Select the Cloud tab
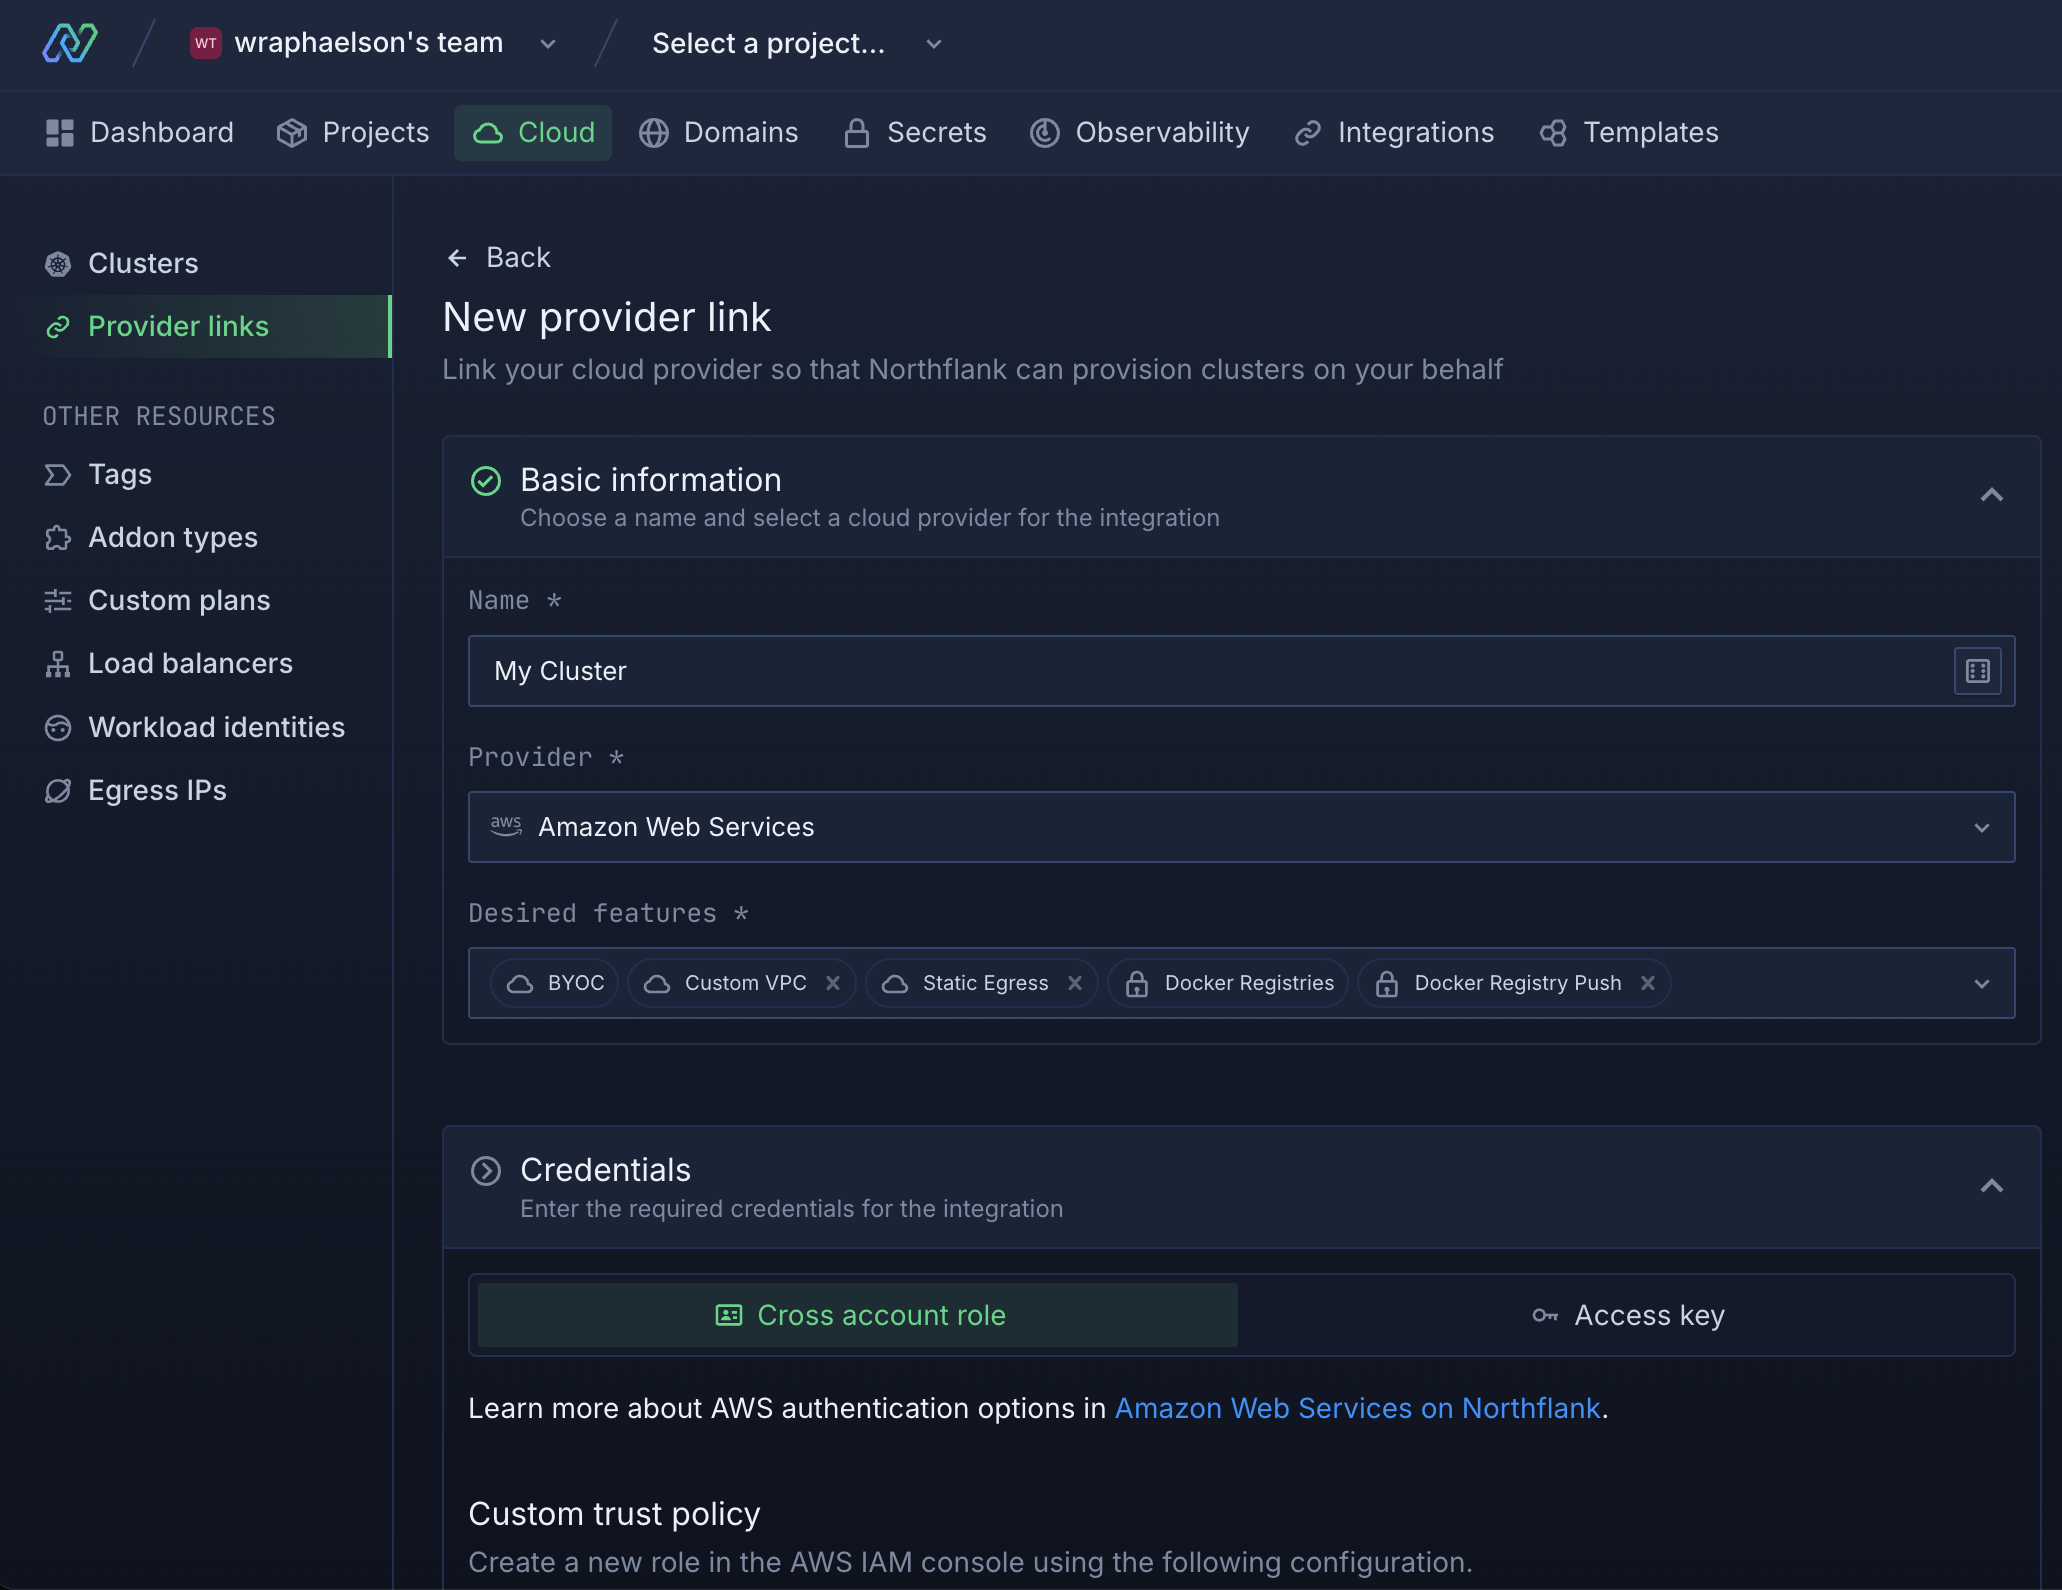 533,132
